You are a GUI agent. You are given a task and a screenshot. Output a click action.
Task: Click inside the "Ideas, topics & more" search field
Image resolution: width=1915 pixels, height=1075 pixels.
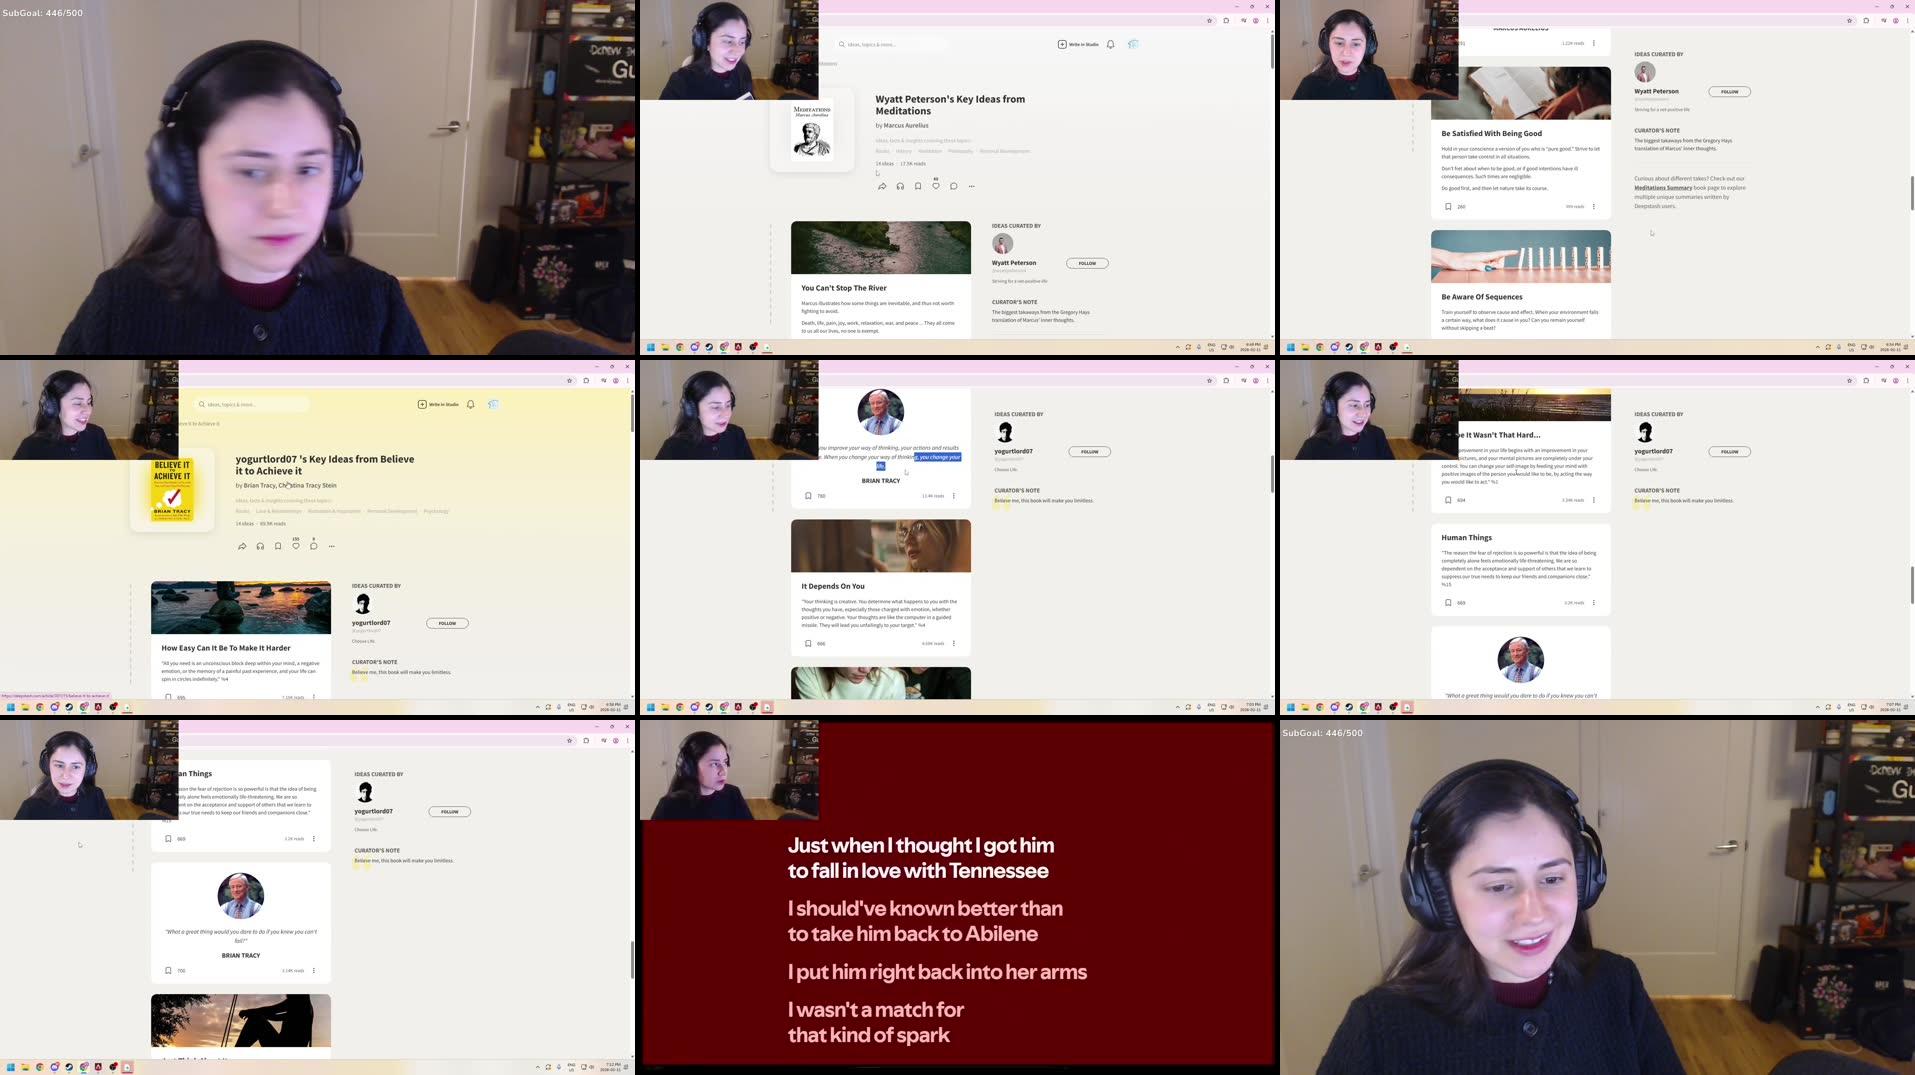click(892, 44)
